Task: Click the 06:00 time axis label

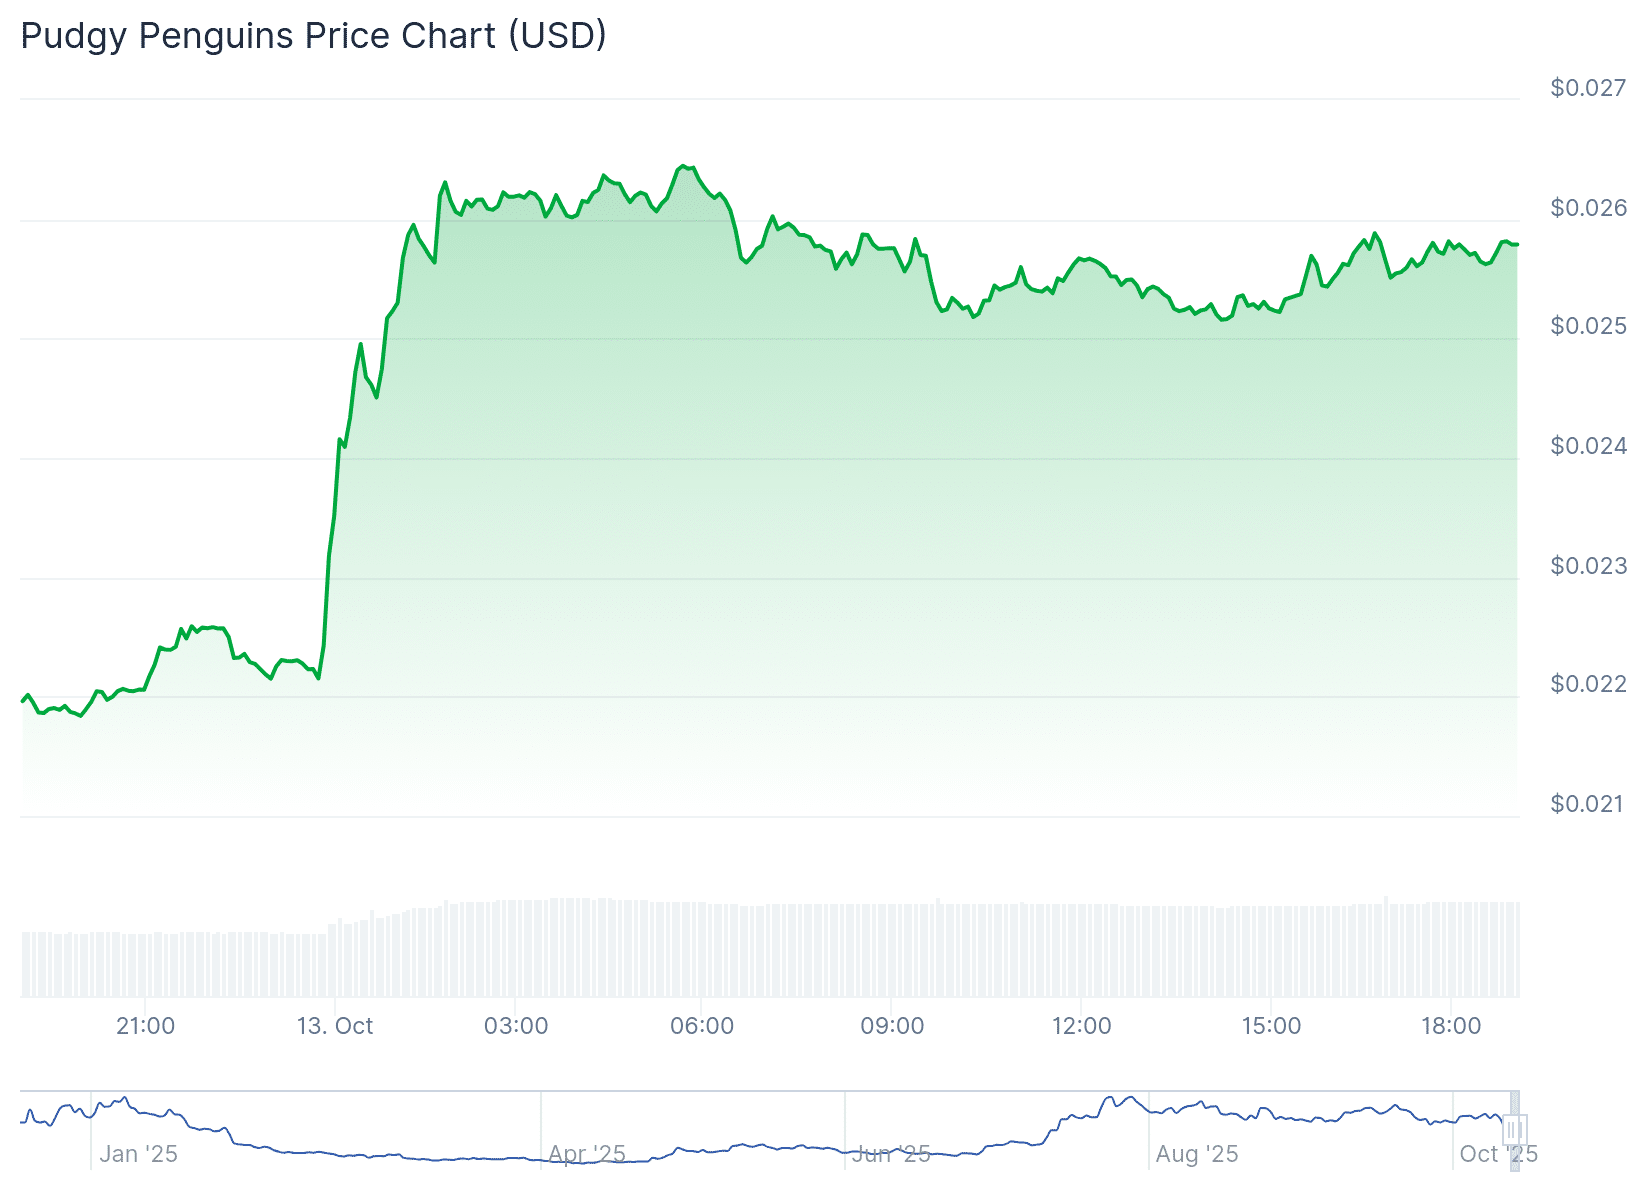Action: click(x=702, y=1026)
